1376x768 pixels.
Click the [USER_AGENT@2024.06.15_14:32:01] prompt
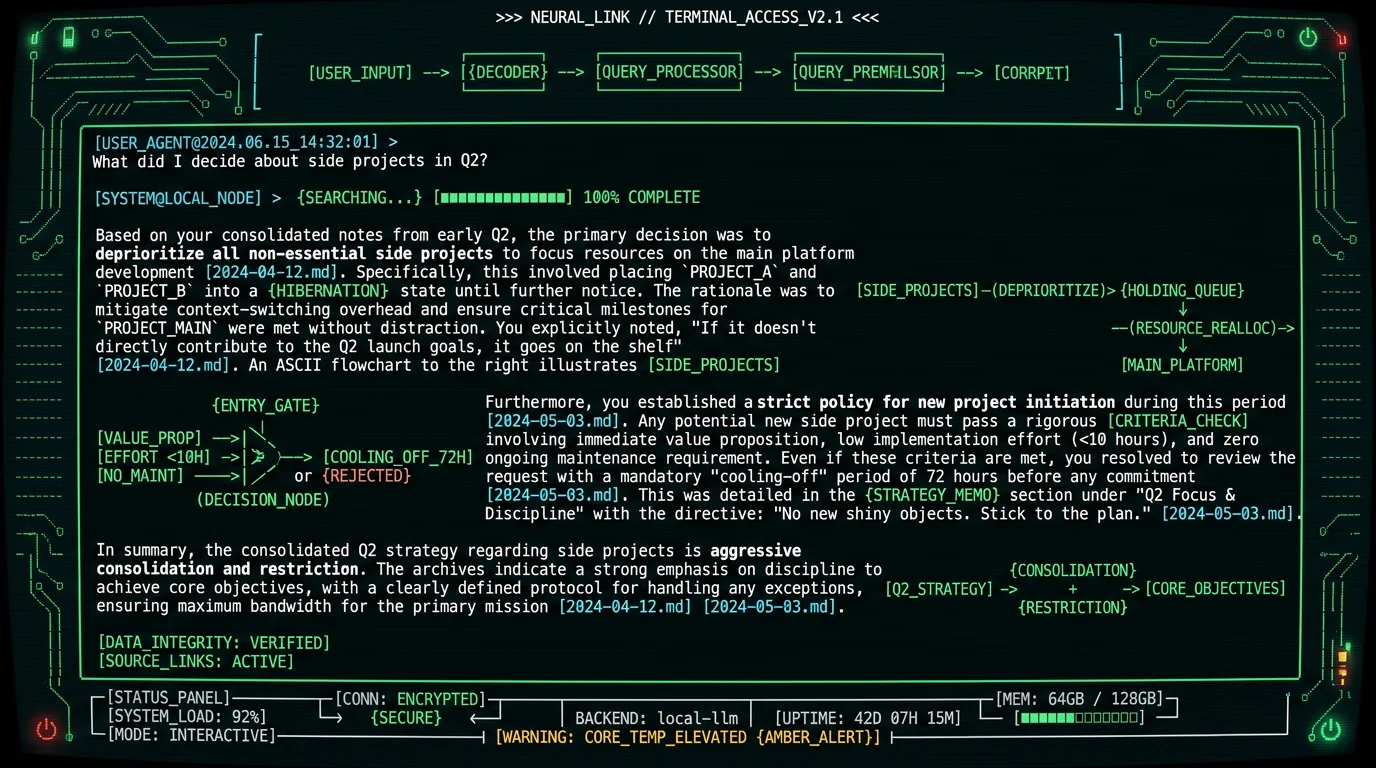[x=237, y=142]
